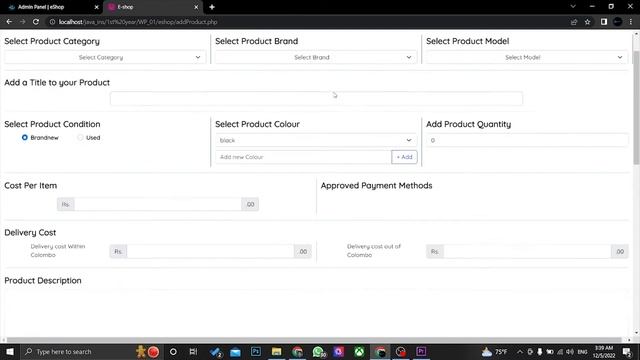
Task: Open File Explorer from the taskbar
Action: [x=276, y=352]
